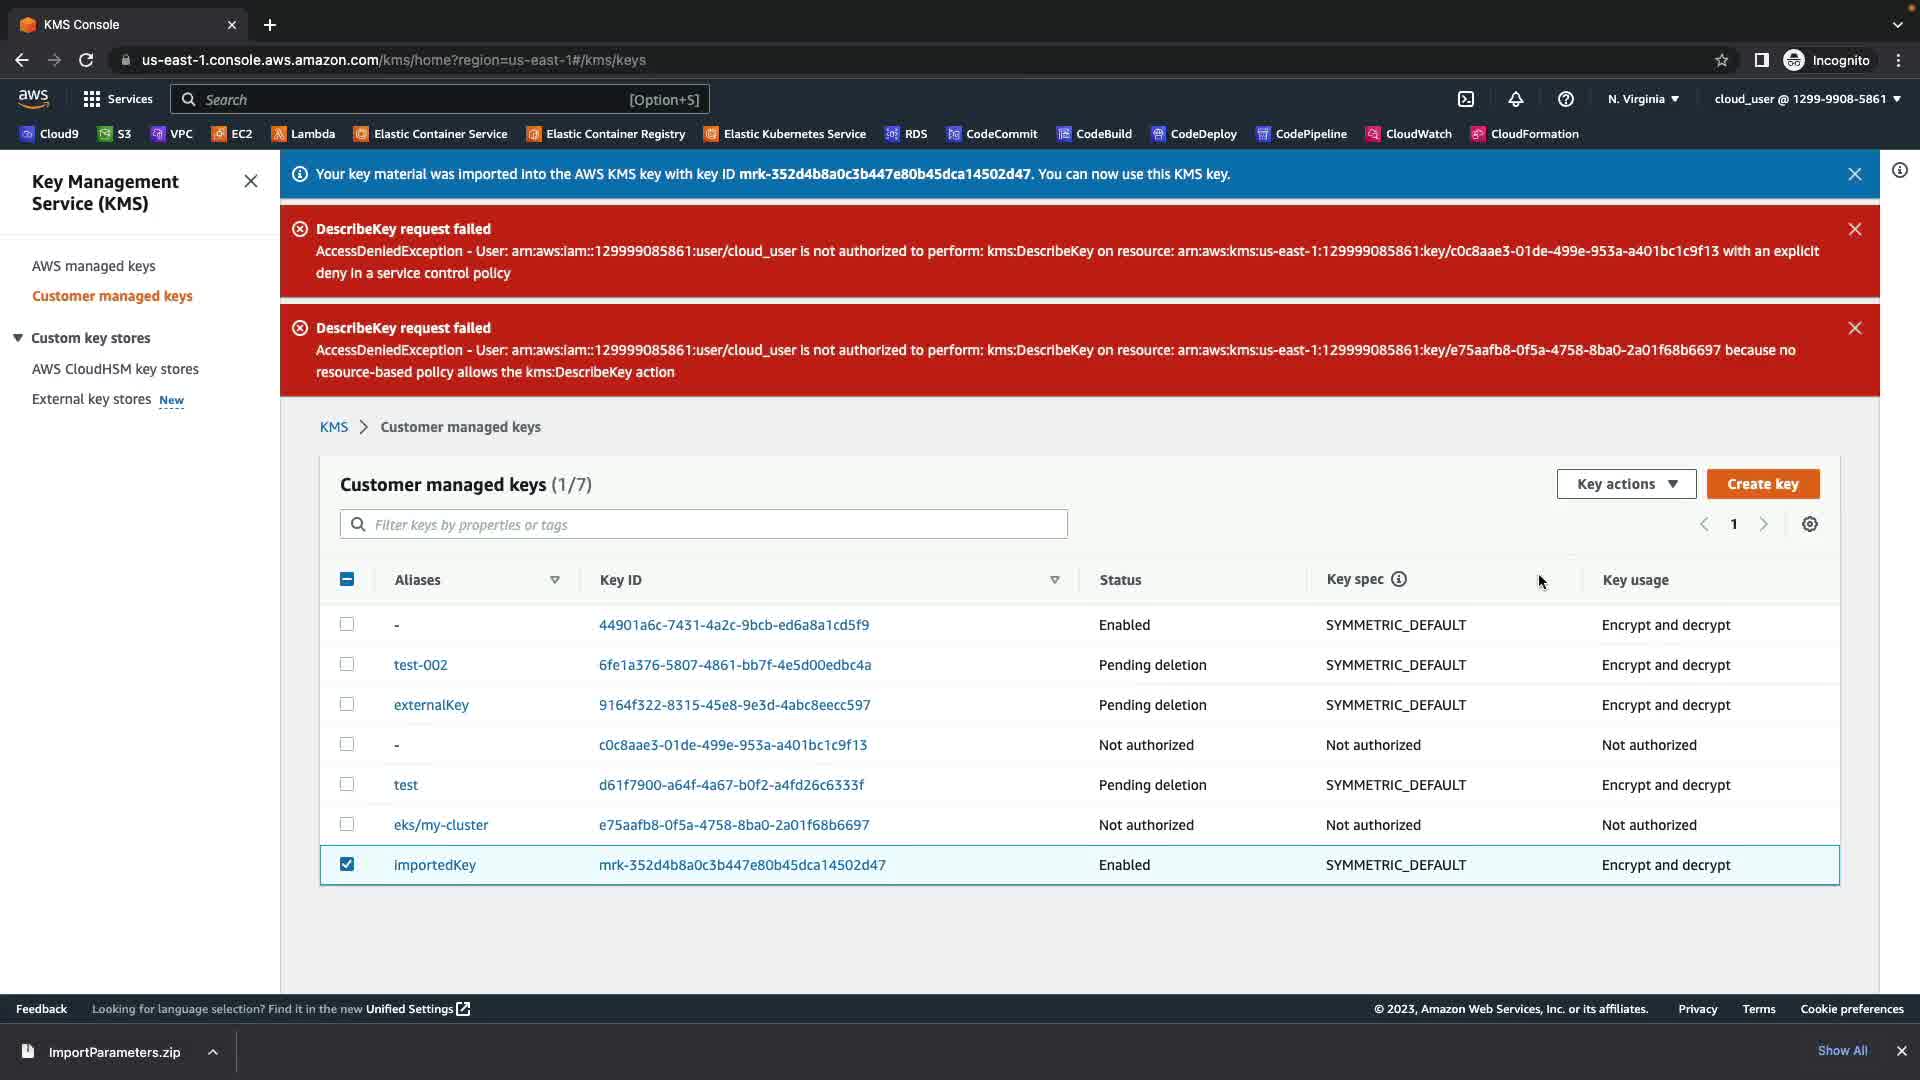The height and width of the screenshot is (1080, 1920).
Task: Click the help question mark icon
Action: pyautogui.click(x=1566, y=99)
